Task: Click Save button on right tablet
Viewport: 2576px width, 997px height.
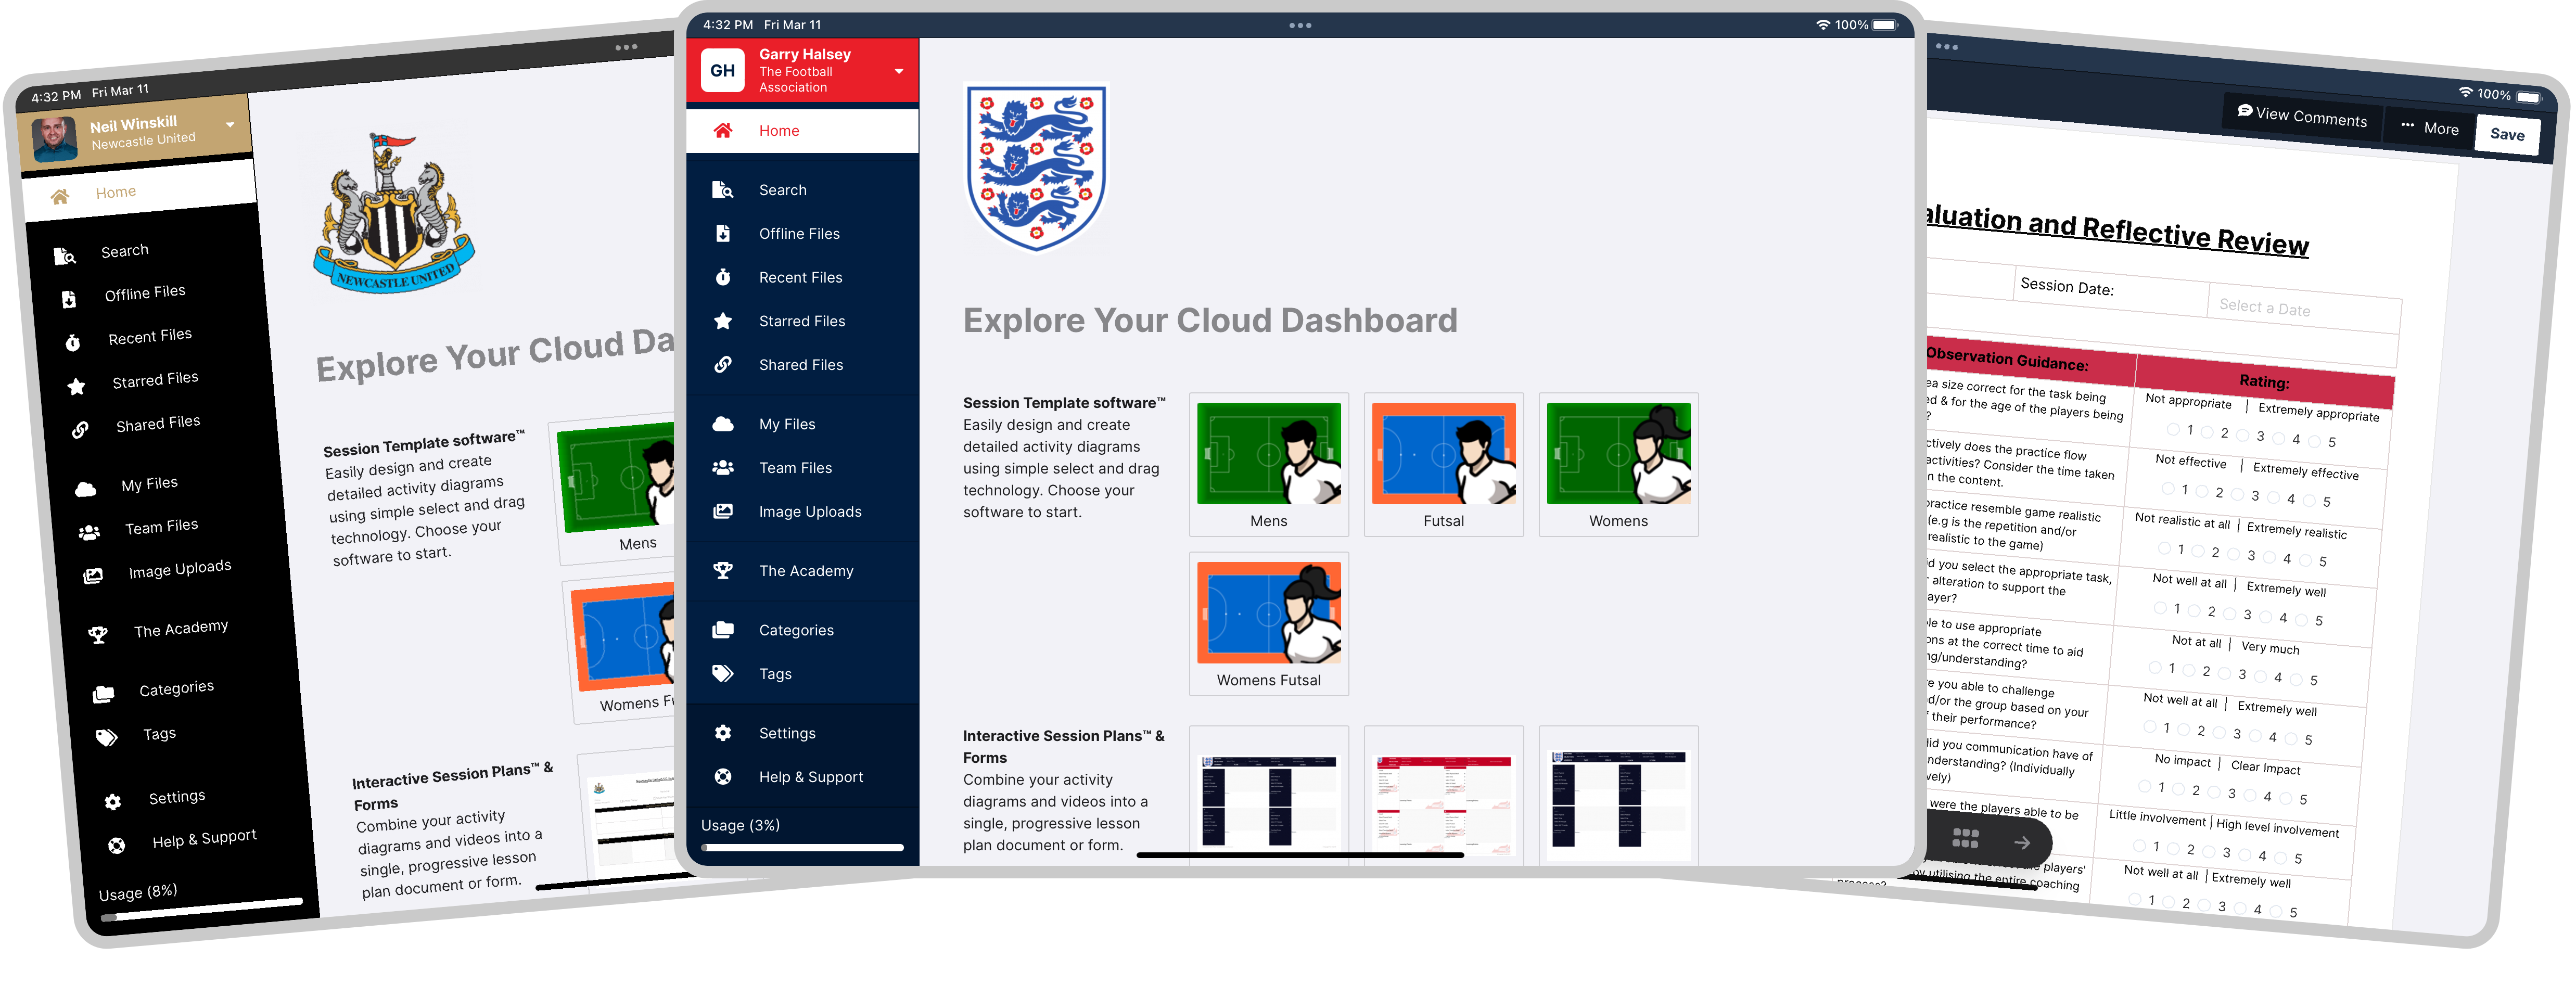Action: pos(2507,134)
